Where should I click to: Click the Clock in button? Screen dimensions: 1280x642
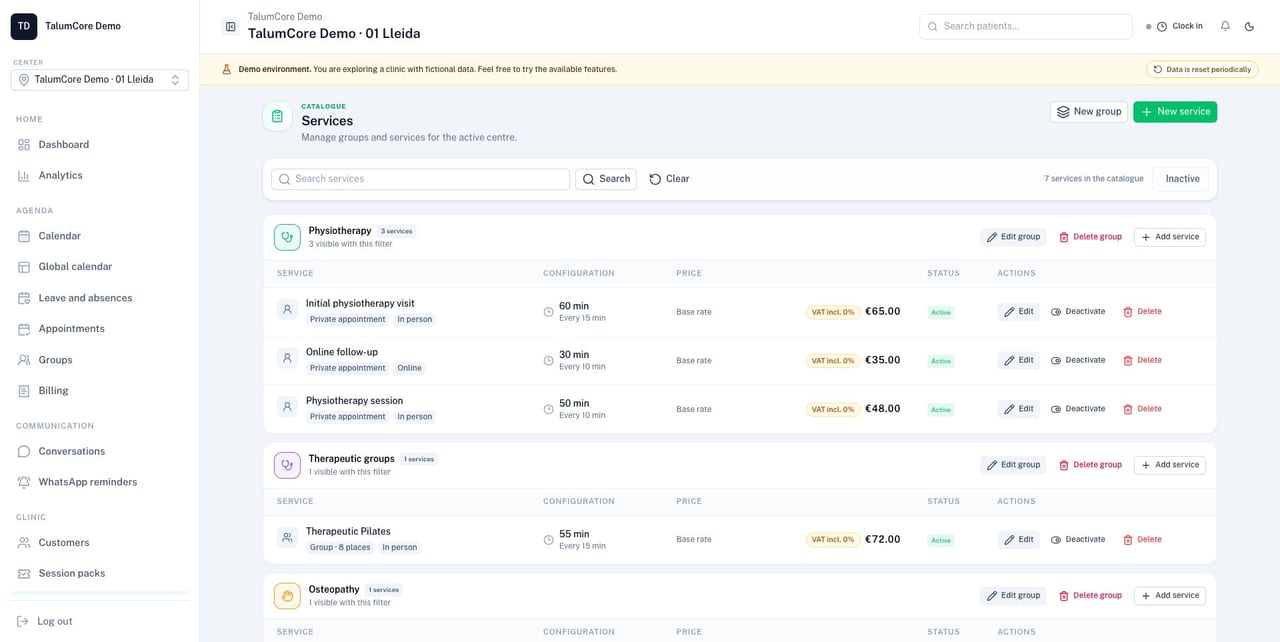(x=1179, y=26)
